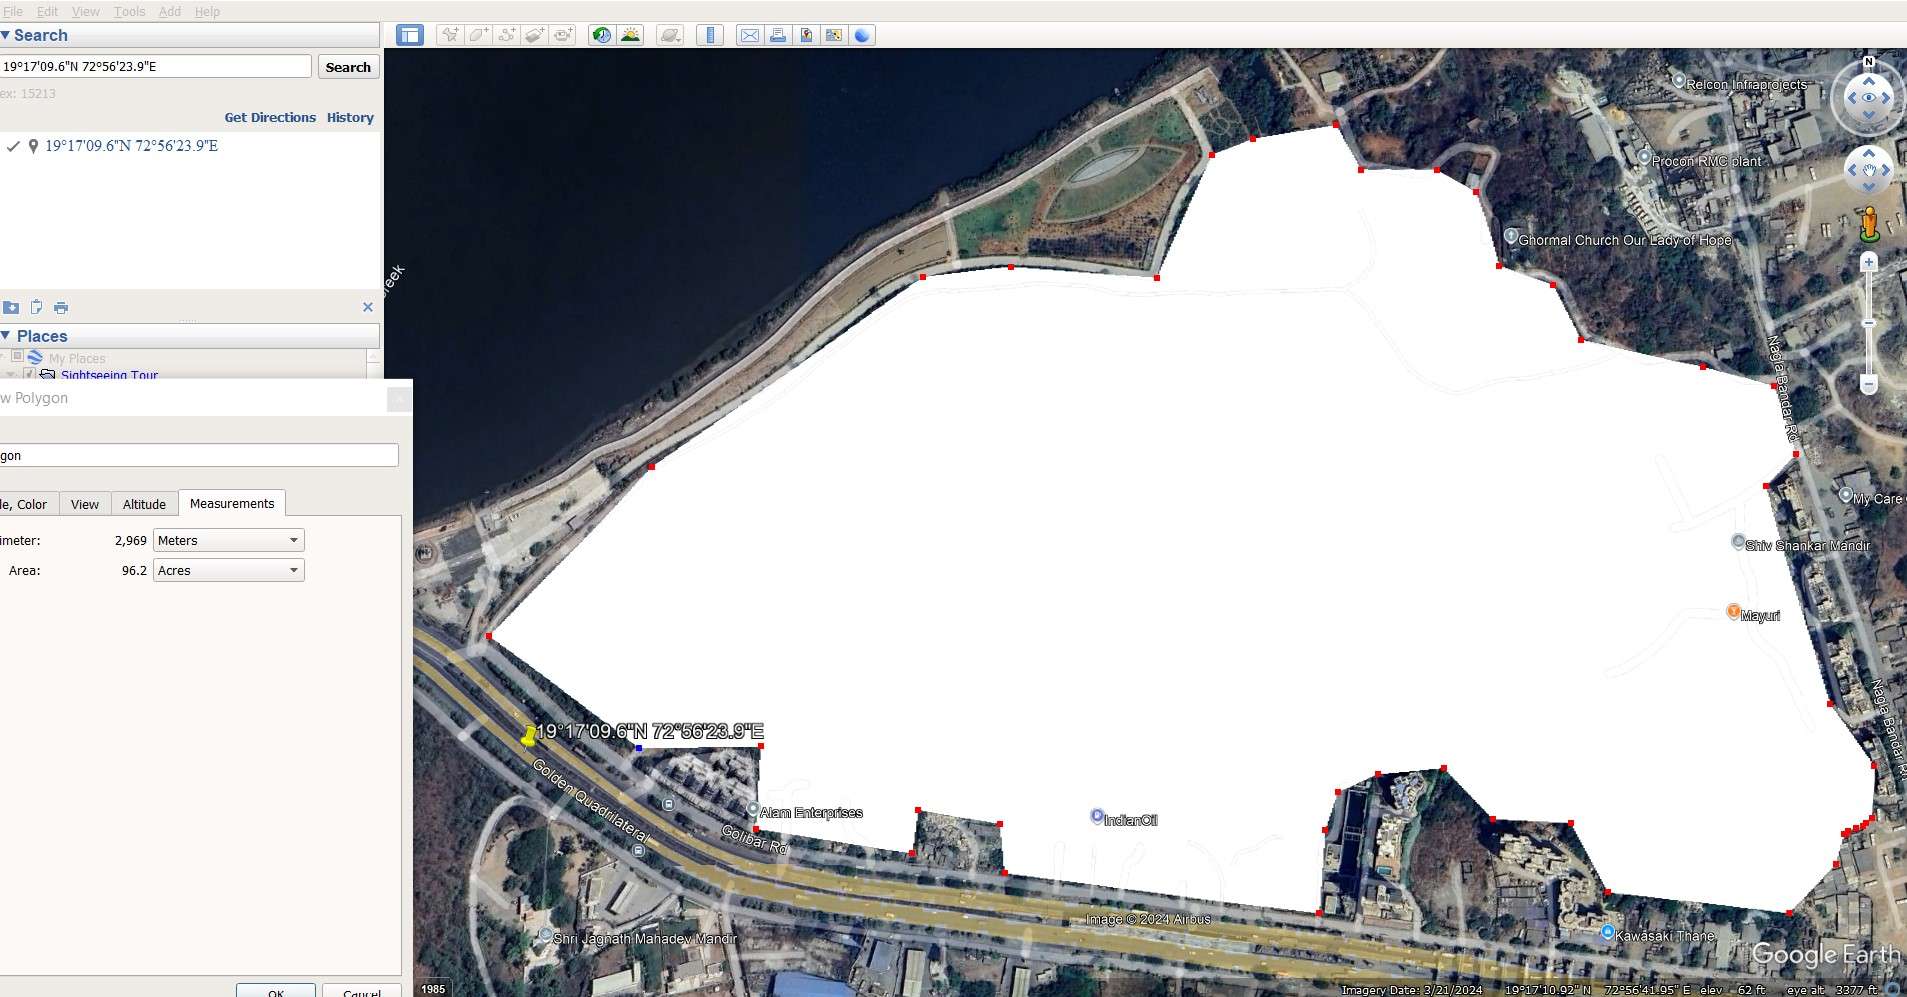Open the perimeter units Meters dropdown

(x=228, y=540)
